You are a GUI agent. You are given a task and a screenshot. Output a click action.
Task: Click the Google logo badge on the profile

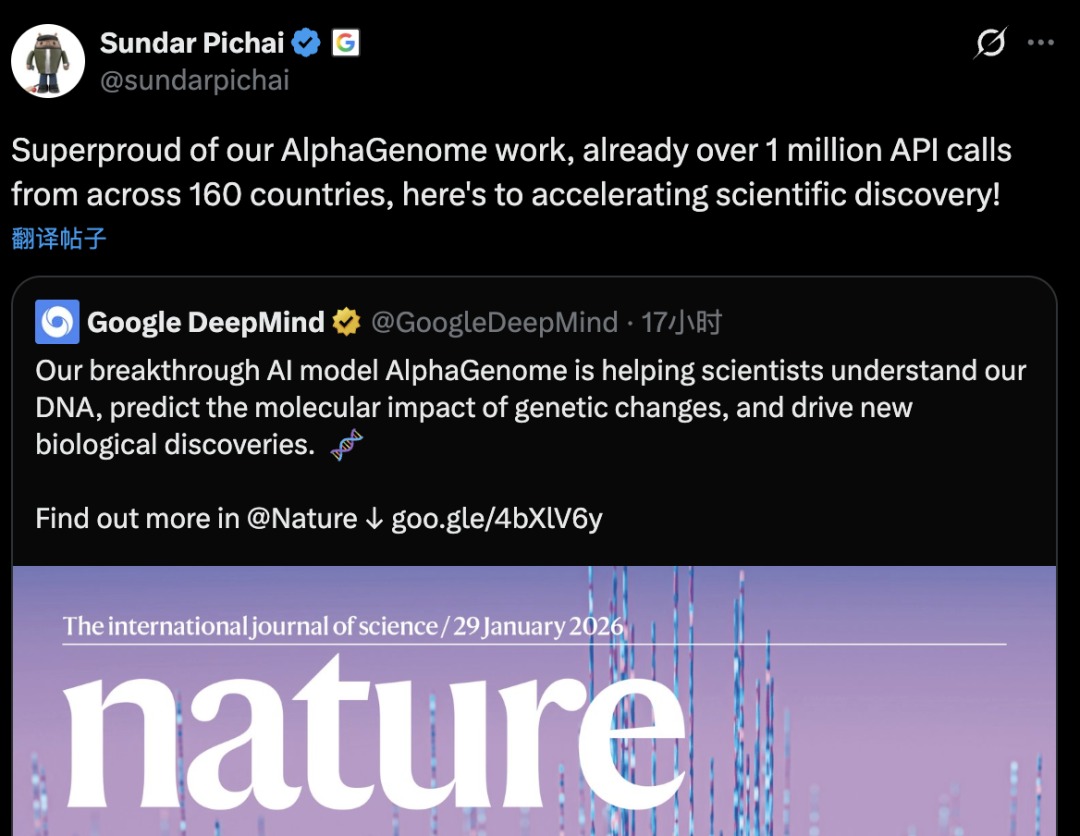pyautogui.click(x=347, y=42)
